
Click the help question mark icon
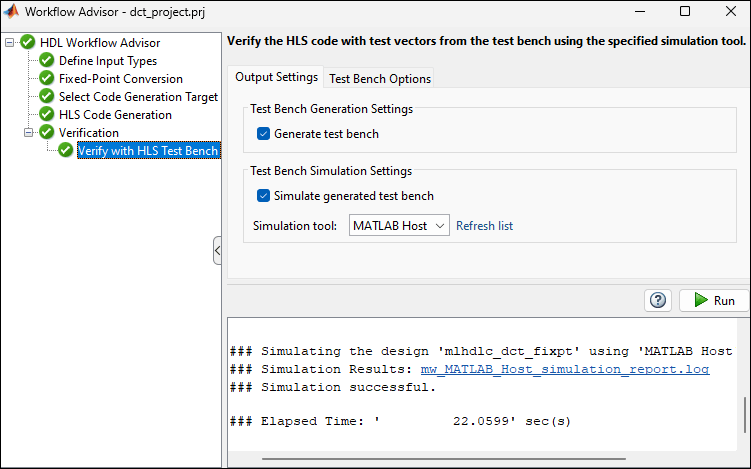tap(658, 300)
